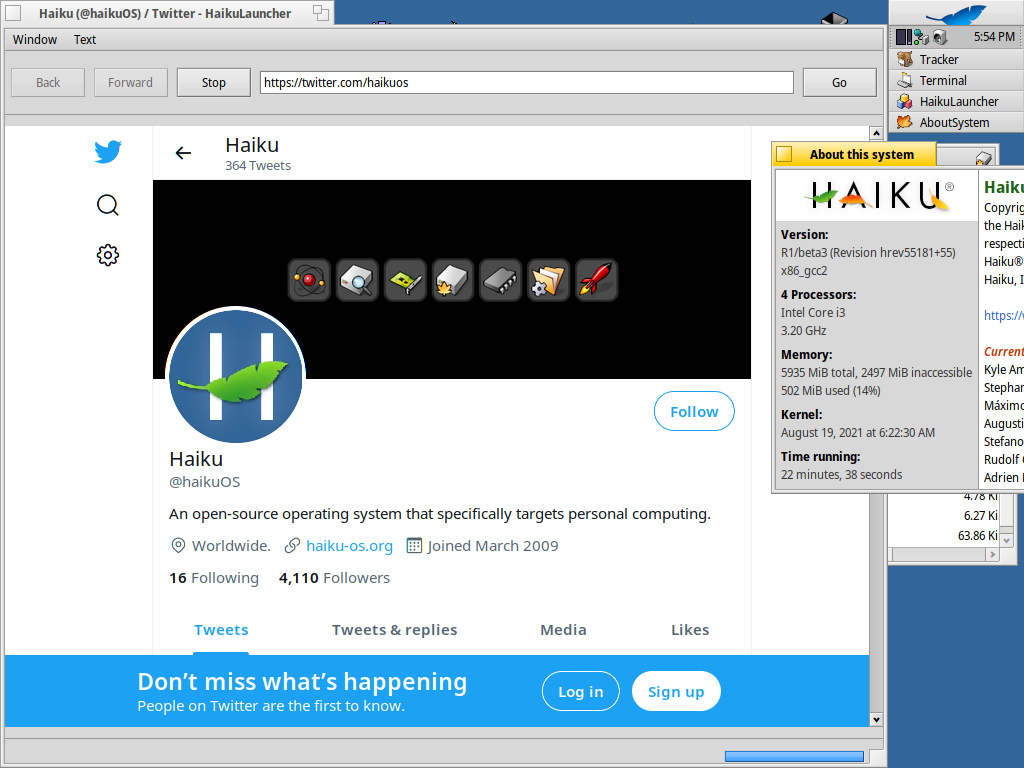The width and height of the screenshot is (1024, 768).
Task: Click the location pin icon near Worldwide
Action: [178, 545]
